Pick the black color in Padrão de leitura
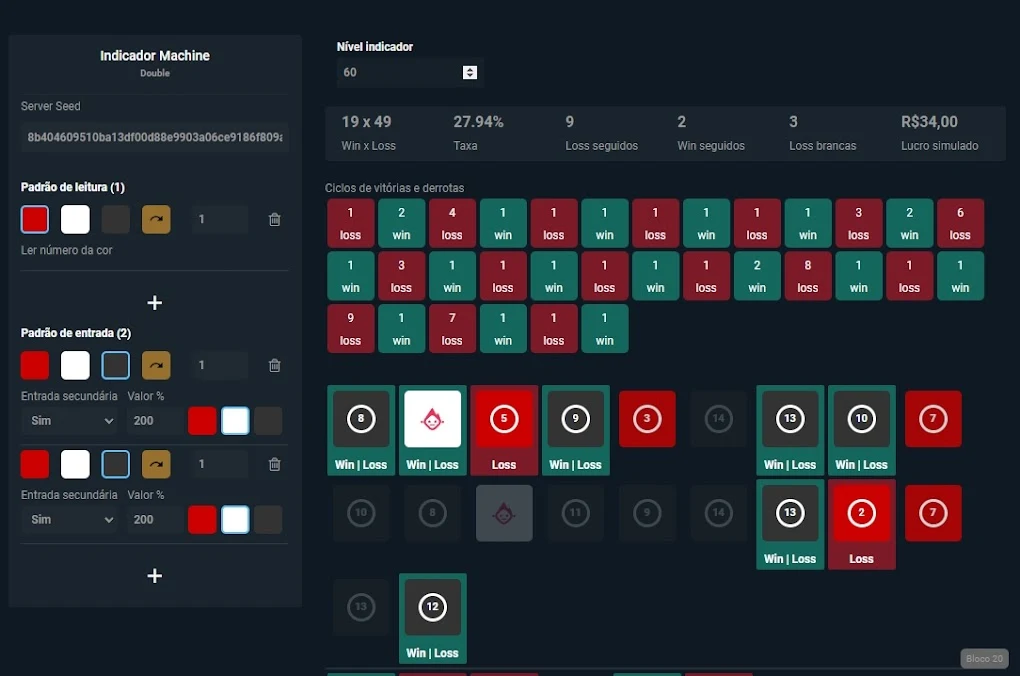The width and height of the screenshot is (1020, 676). click(x=116, y=219)
